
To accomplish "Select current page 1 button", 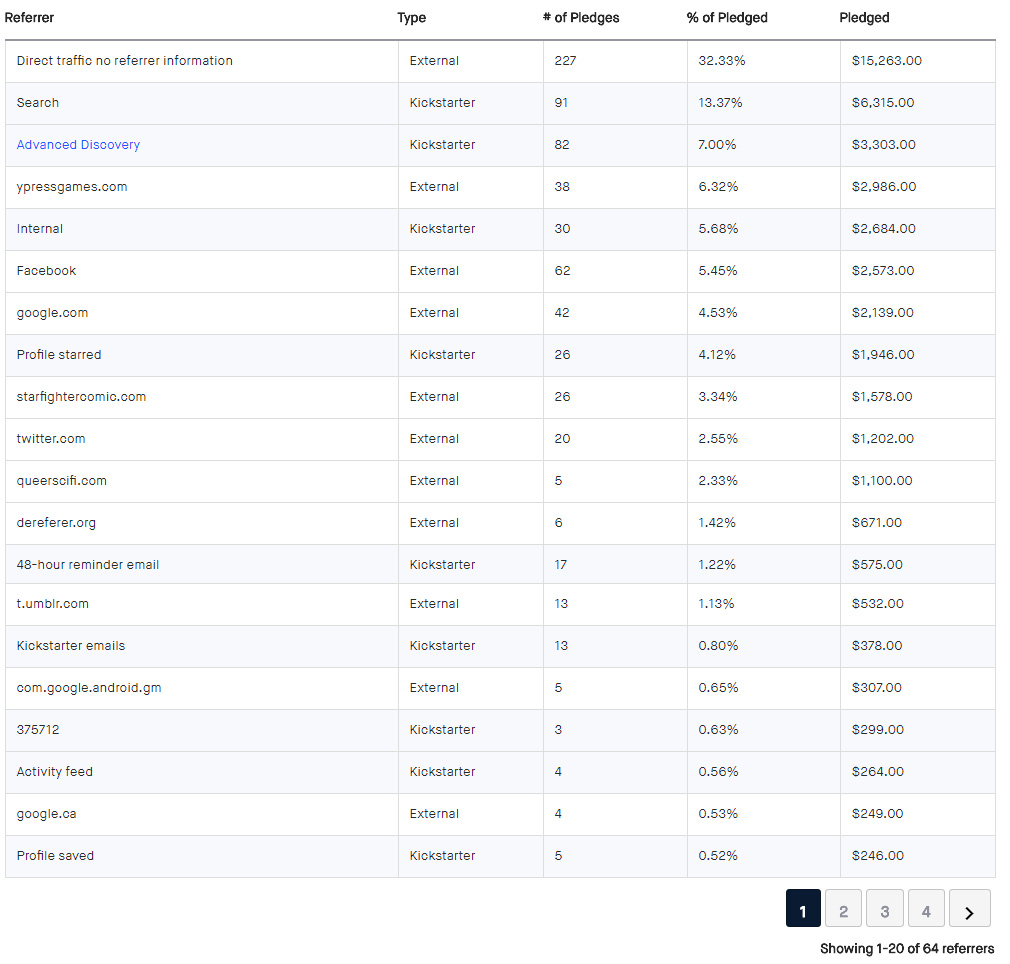I will [x=803, y=908].
